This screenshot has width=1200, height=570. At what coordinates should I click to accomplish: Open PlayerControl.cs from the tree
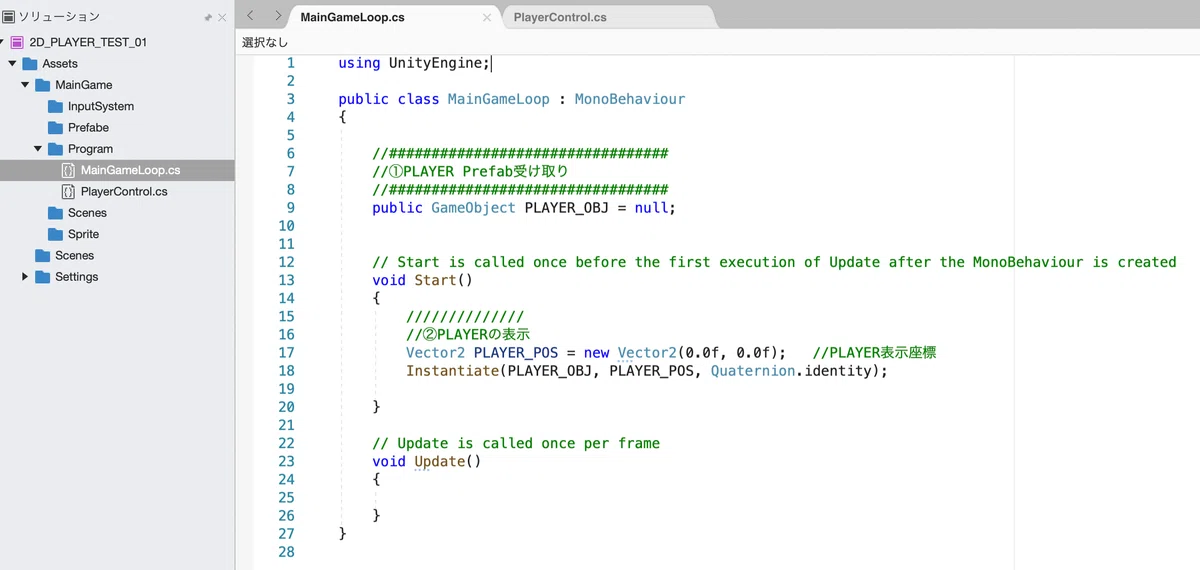(124, 192)
